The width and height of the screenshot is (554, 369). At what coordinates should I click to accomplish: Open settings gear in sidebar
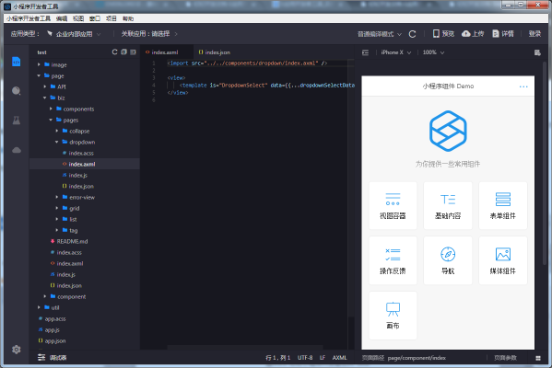coord(16,350)
